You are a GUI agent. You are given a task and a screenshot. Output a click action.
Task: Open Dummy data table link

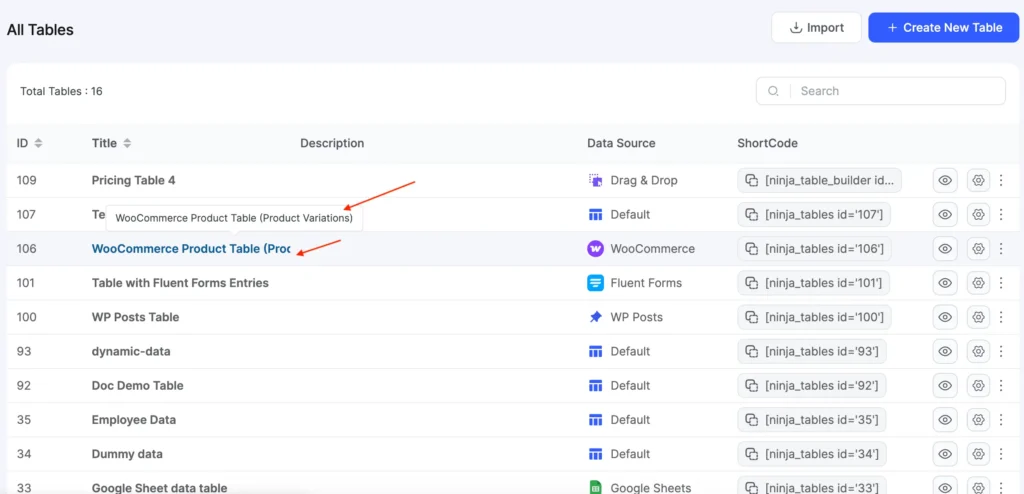click(127, 453)
